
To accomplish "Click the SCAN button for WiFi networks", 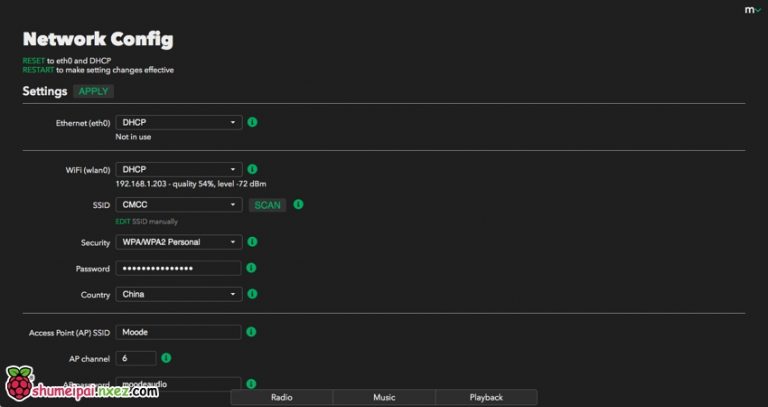I will pyautogui.click(x=267, y=205).
